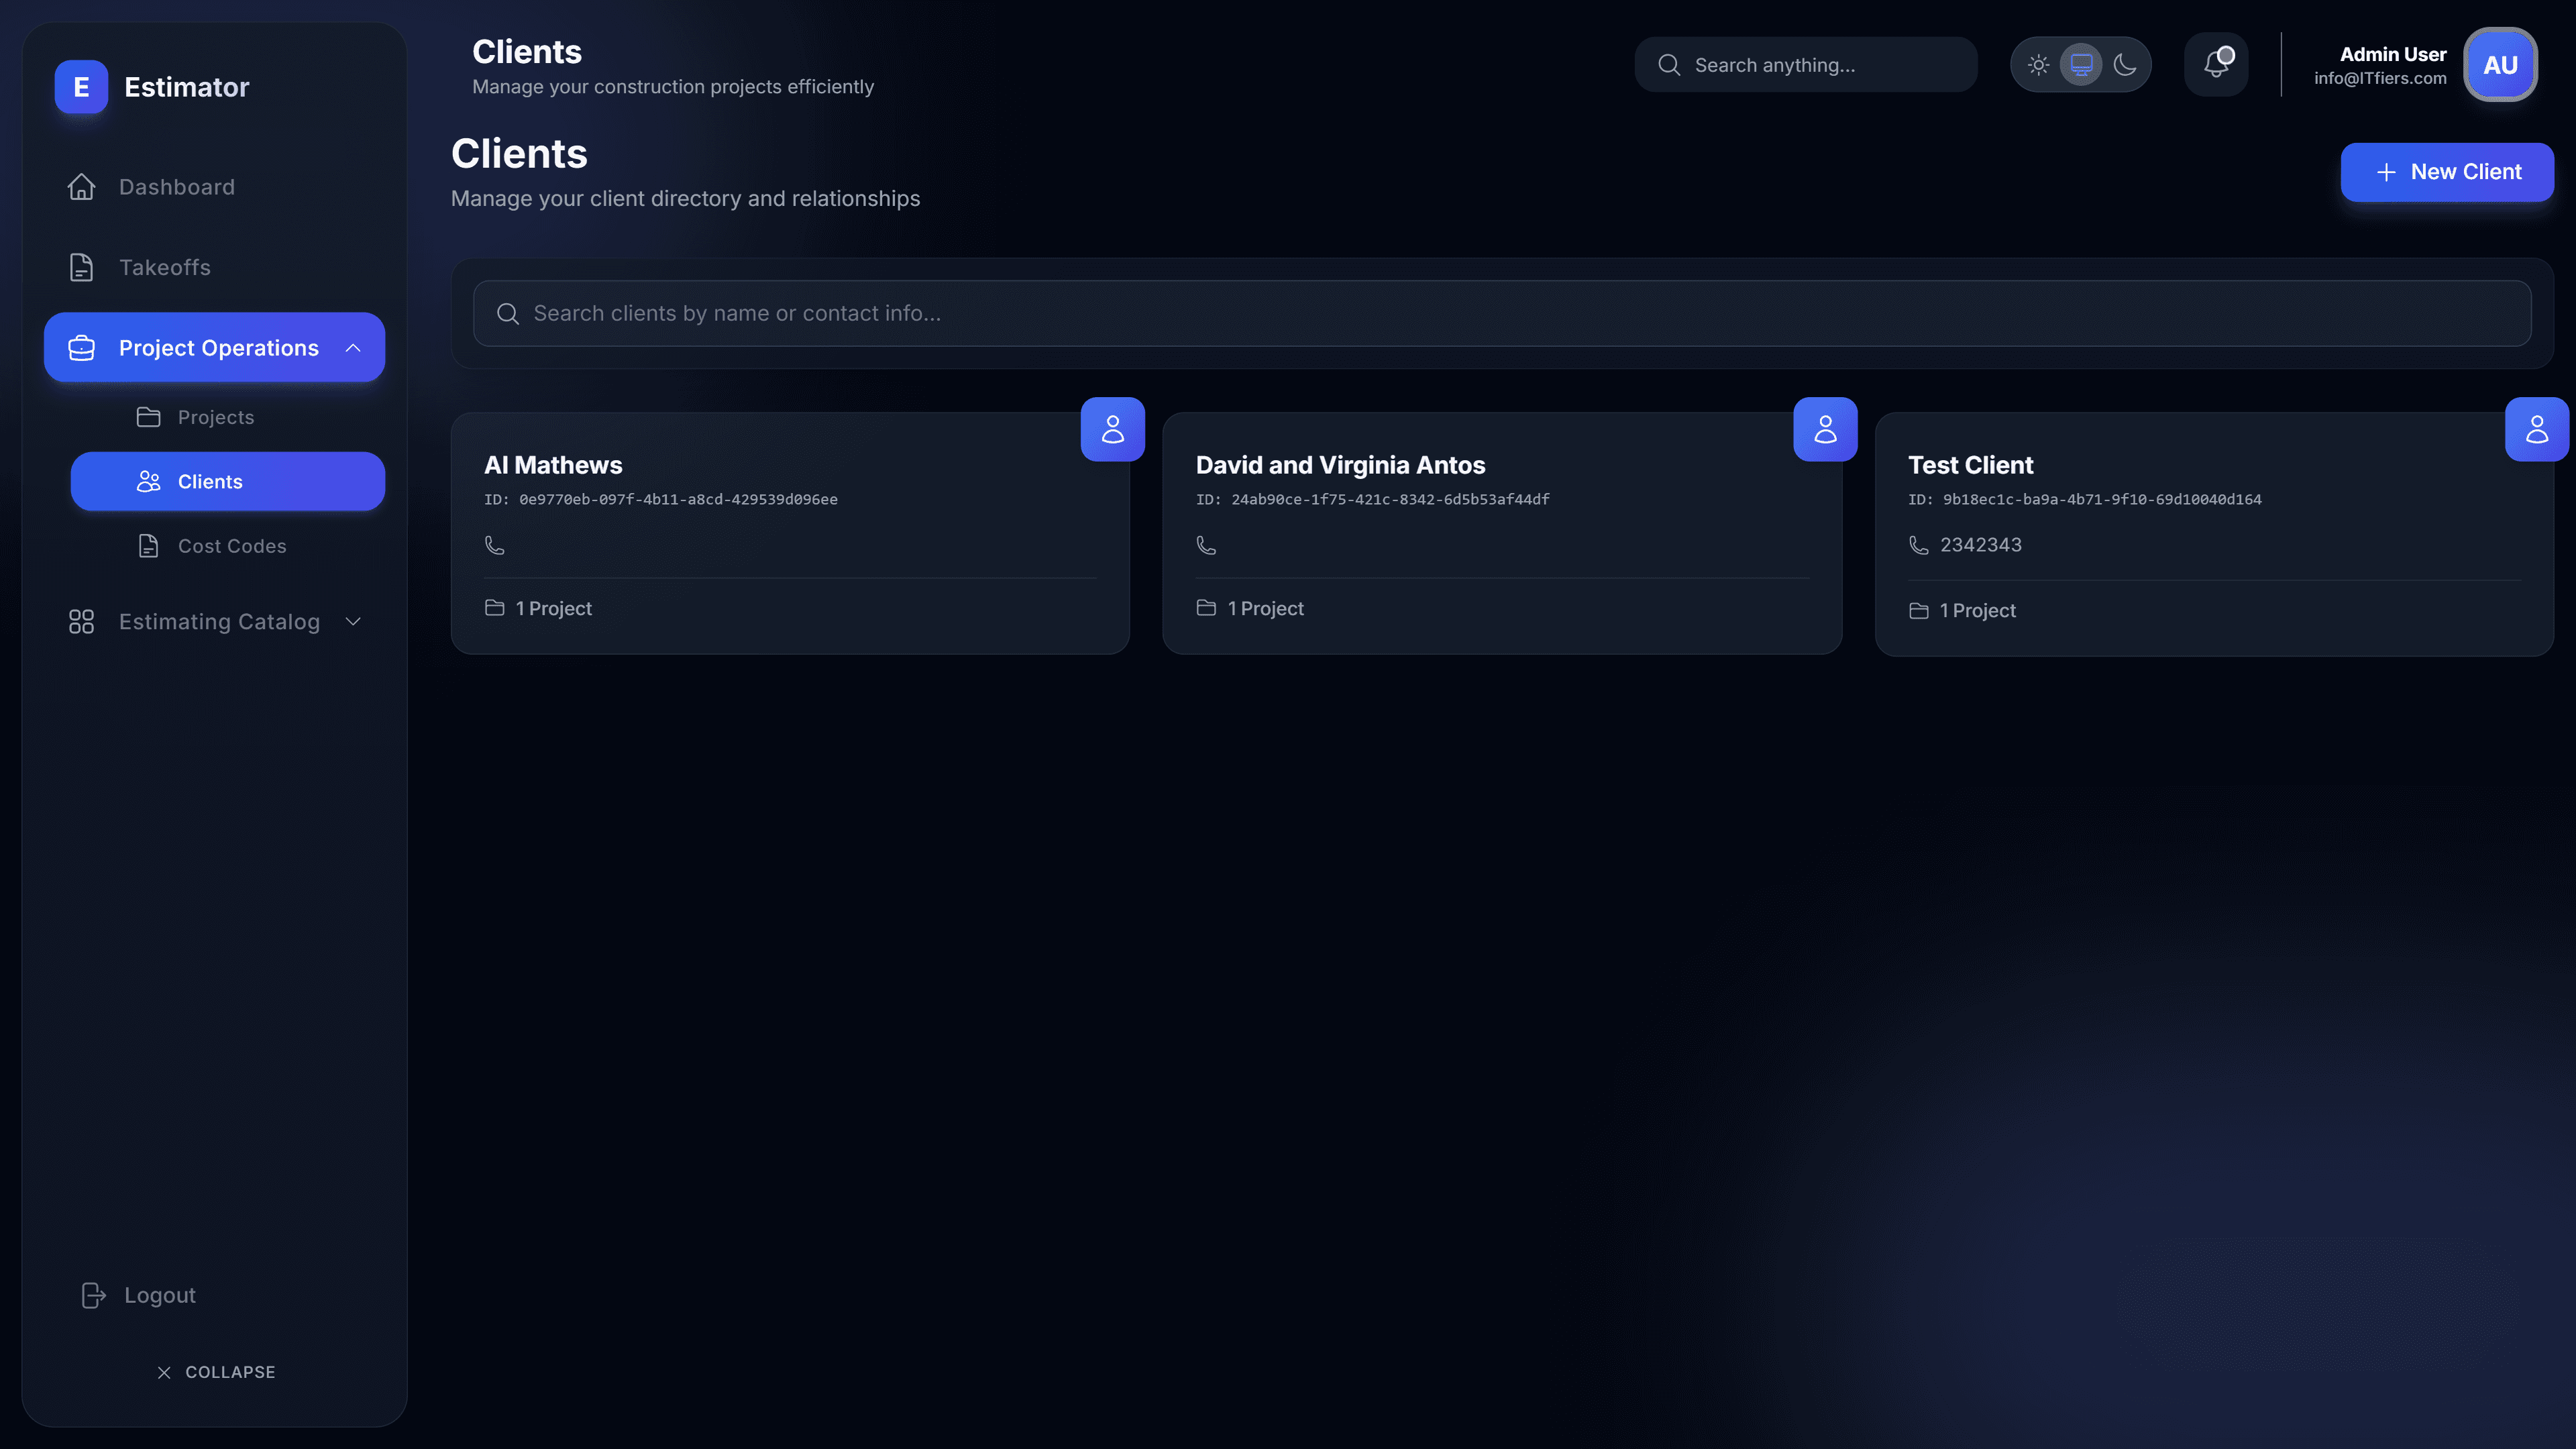2576x1449 pixels.
Task: Click Al Mathews person icon badge
Action: coord(1112,429)
